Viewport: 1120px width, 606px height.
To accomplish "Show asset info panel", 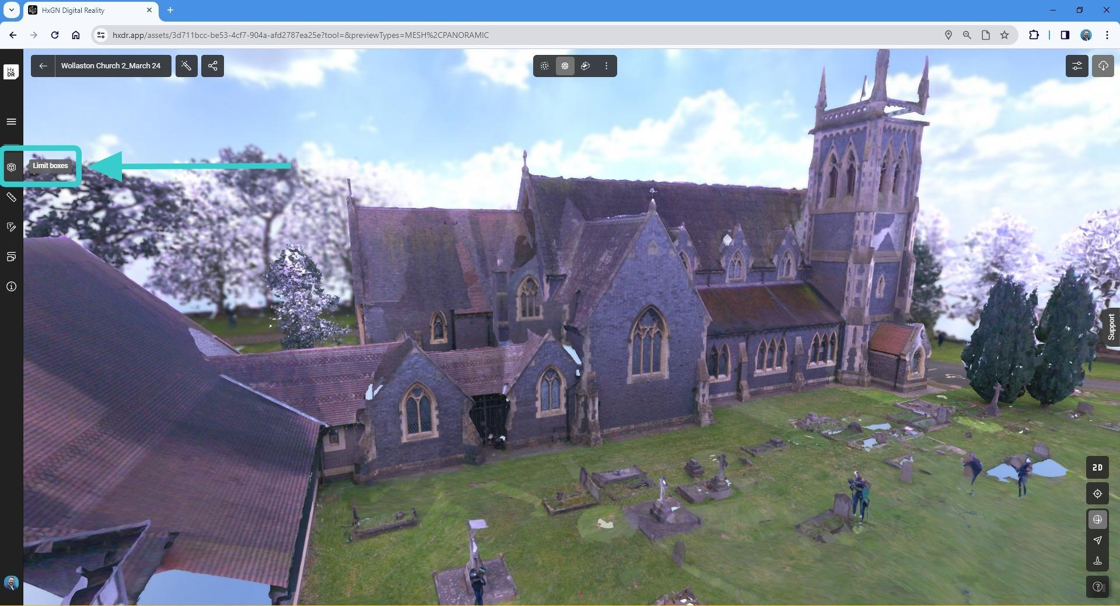I will 11,287.
